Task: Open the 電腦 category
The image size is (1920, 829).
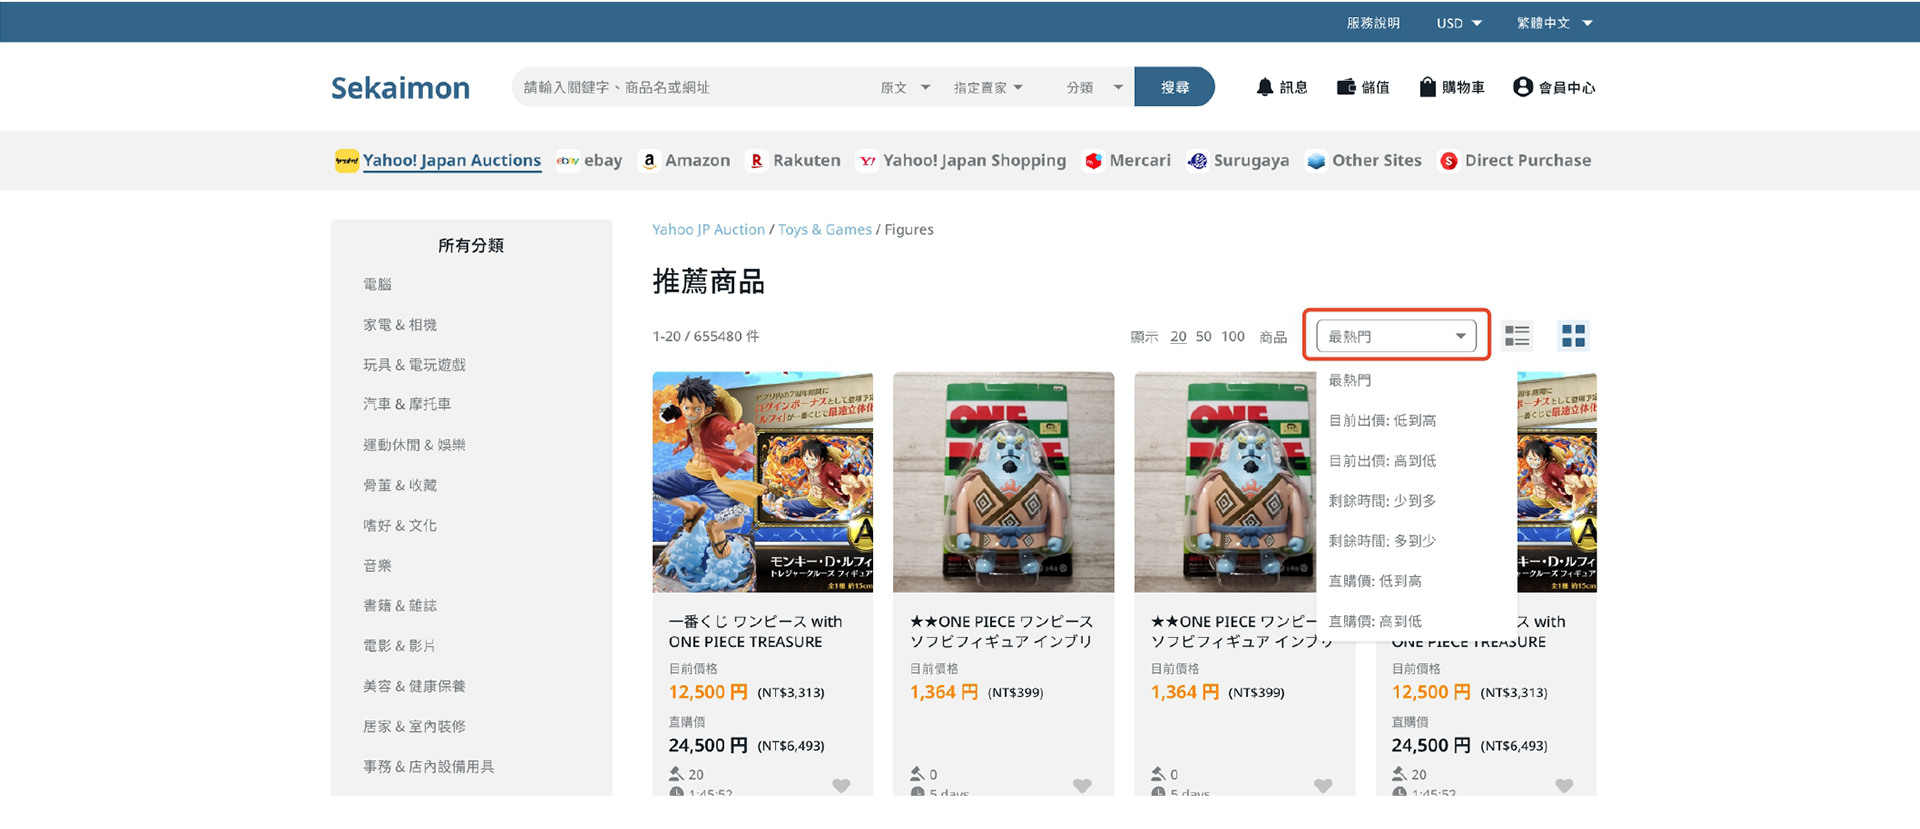Action: (377, 285)
